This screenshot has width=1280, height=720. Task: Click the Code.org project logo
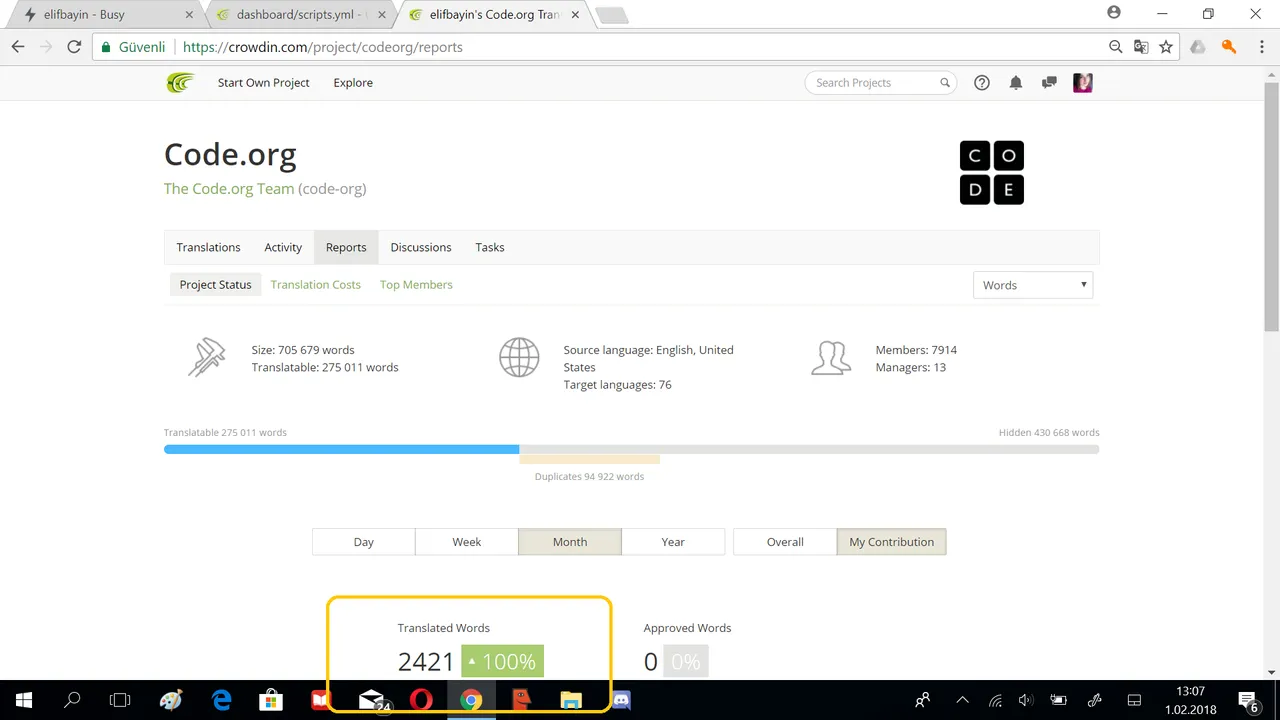pyautogui.click(x=991, y=173)
